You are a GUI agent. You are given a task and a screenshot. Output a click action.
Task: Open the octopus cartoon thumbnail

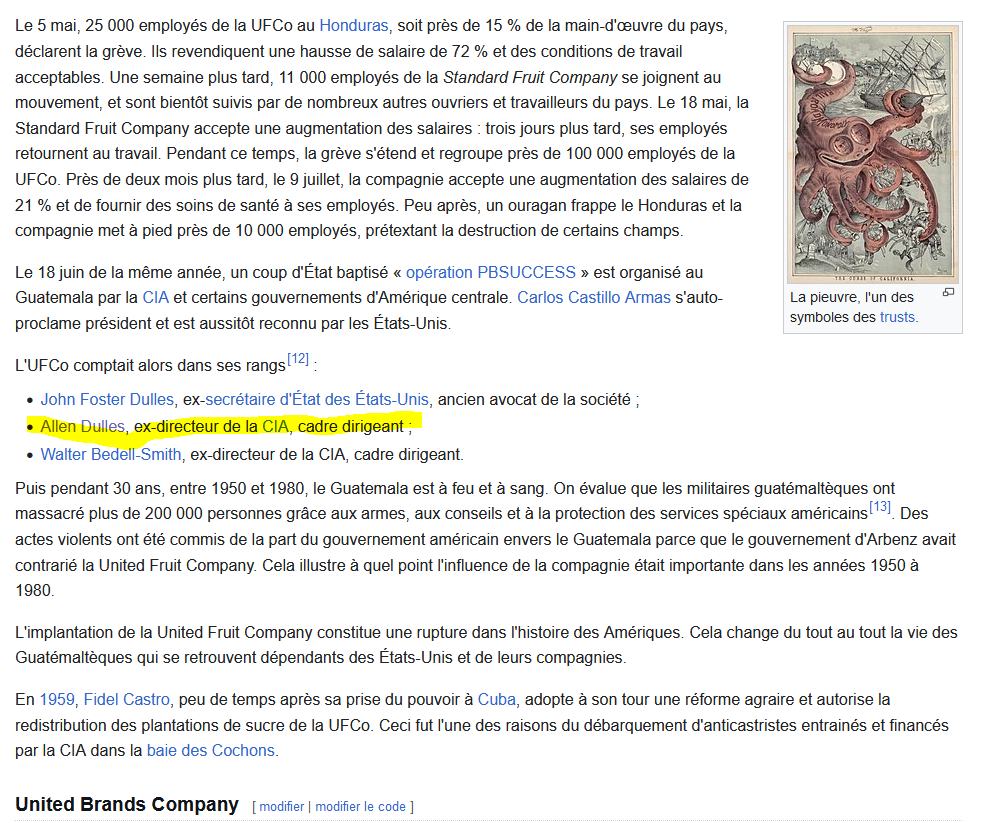[873, 154]
